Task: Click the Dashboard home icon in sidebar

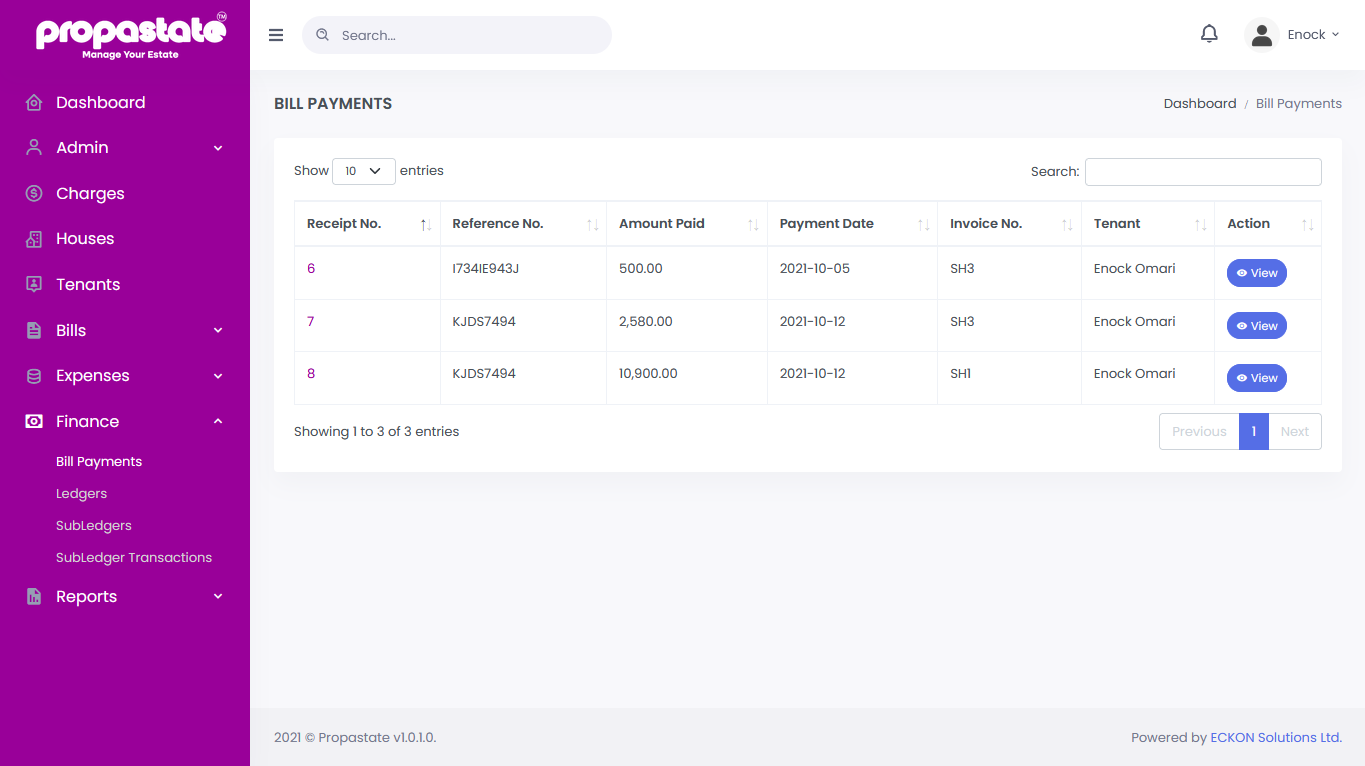Action: tap(34, 102)
